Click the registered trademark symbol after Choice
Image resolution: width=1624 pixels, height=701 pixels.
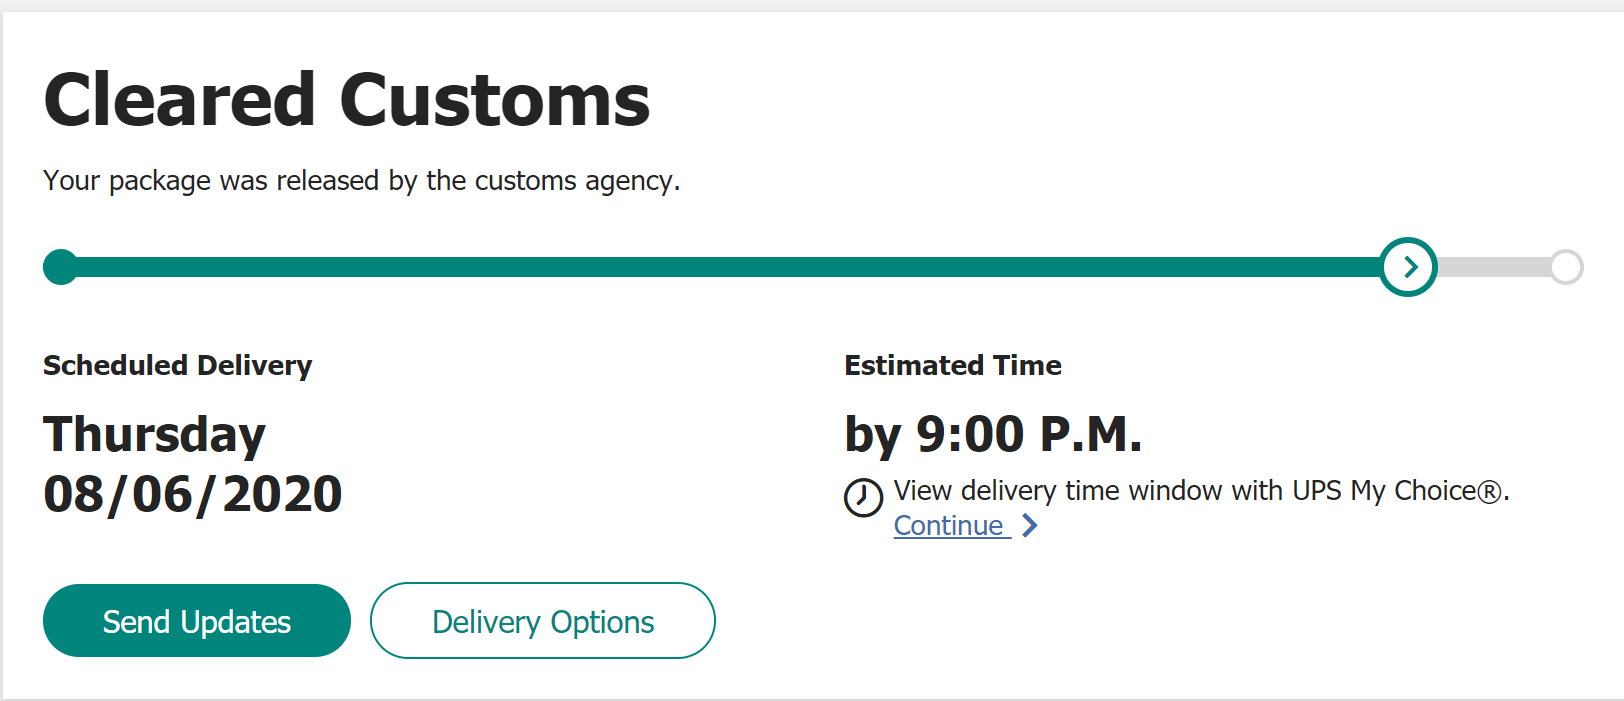click(1490, 492)
